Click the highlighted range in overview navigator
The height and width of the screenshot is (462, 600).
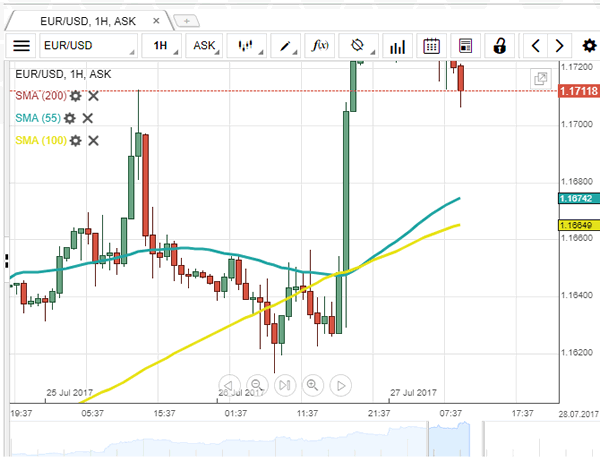449,439
